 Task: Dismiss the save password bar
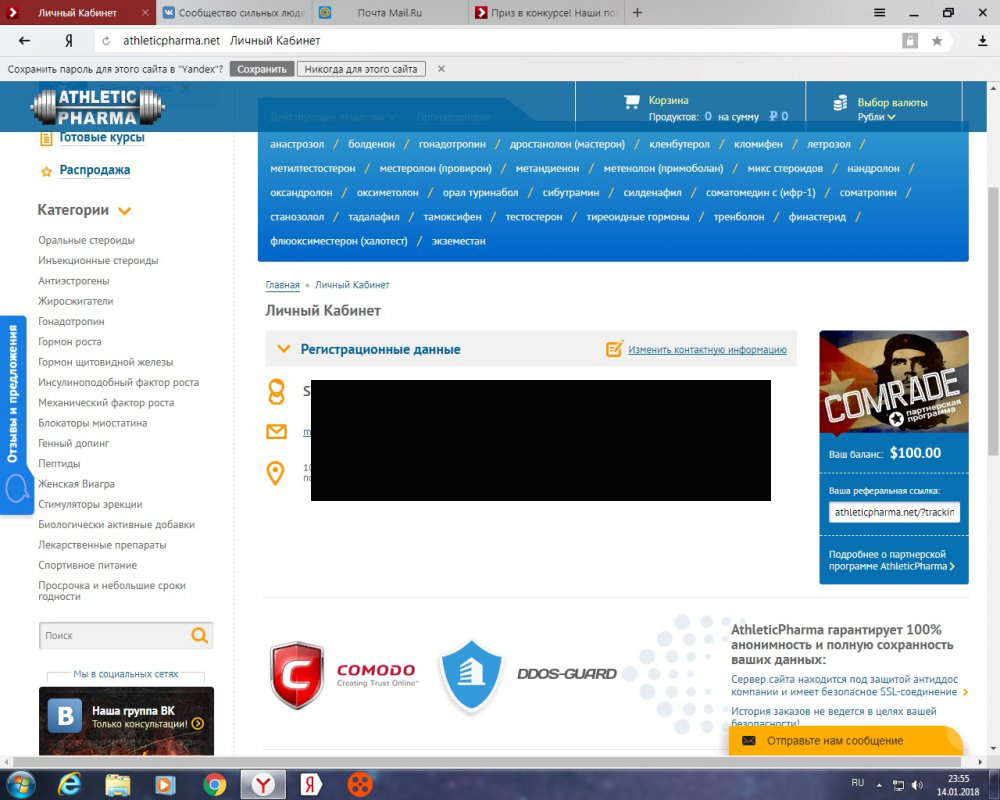point(441,69)
